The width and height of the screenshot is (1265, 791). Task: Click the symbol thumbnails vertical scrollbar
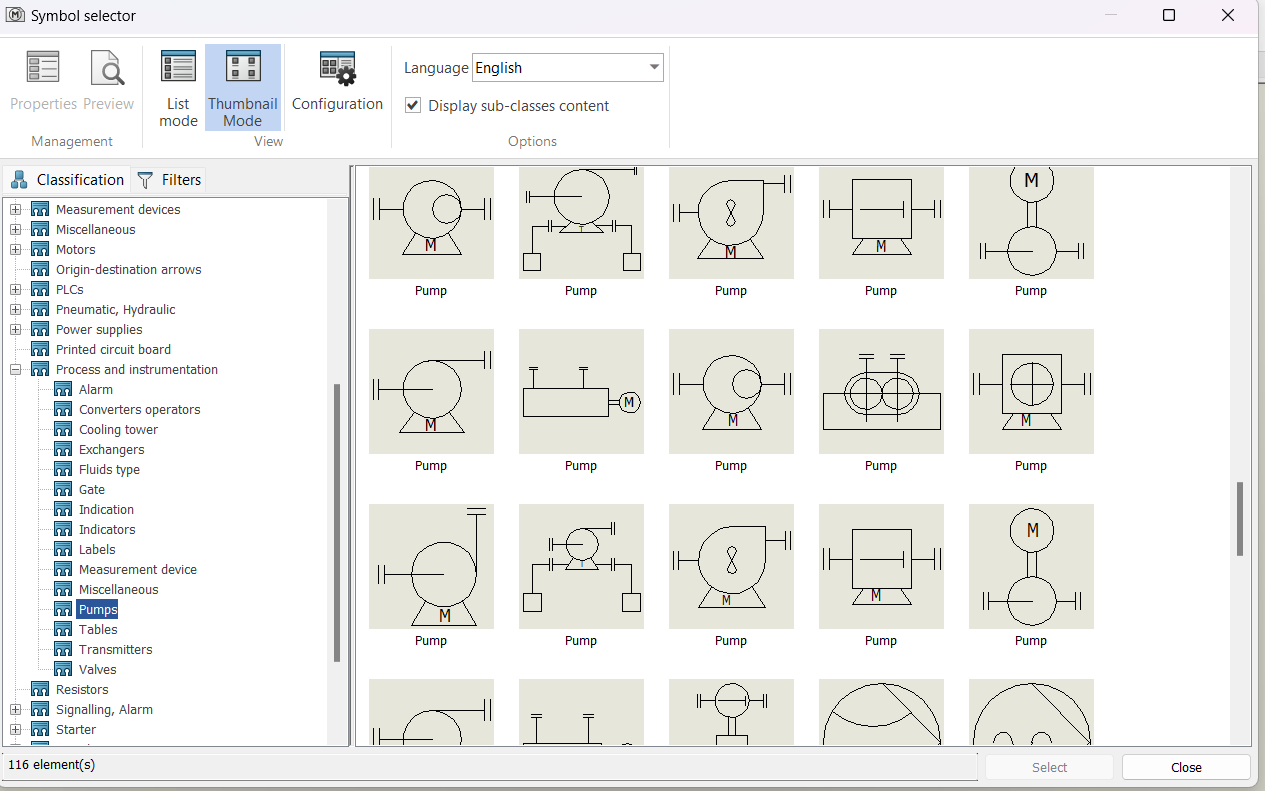pos(1240,519)
